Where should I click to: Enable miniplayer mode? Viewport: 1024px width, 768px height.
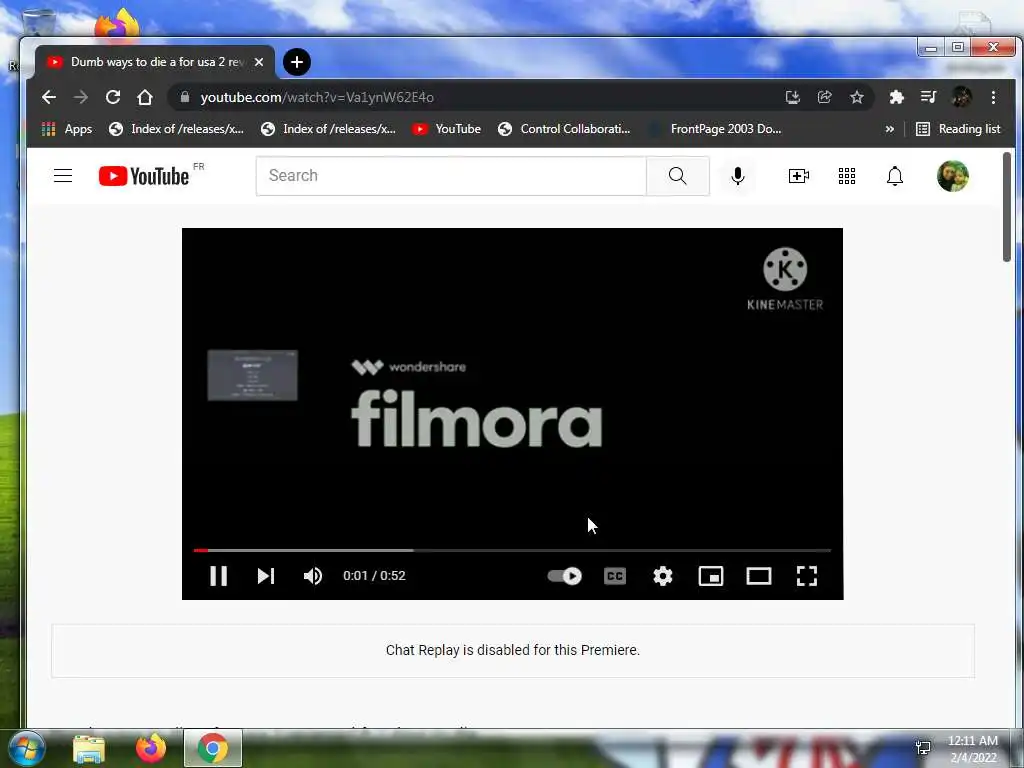click(711, 575)
